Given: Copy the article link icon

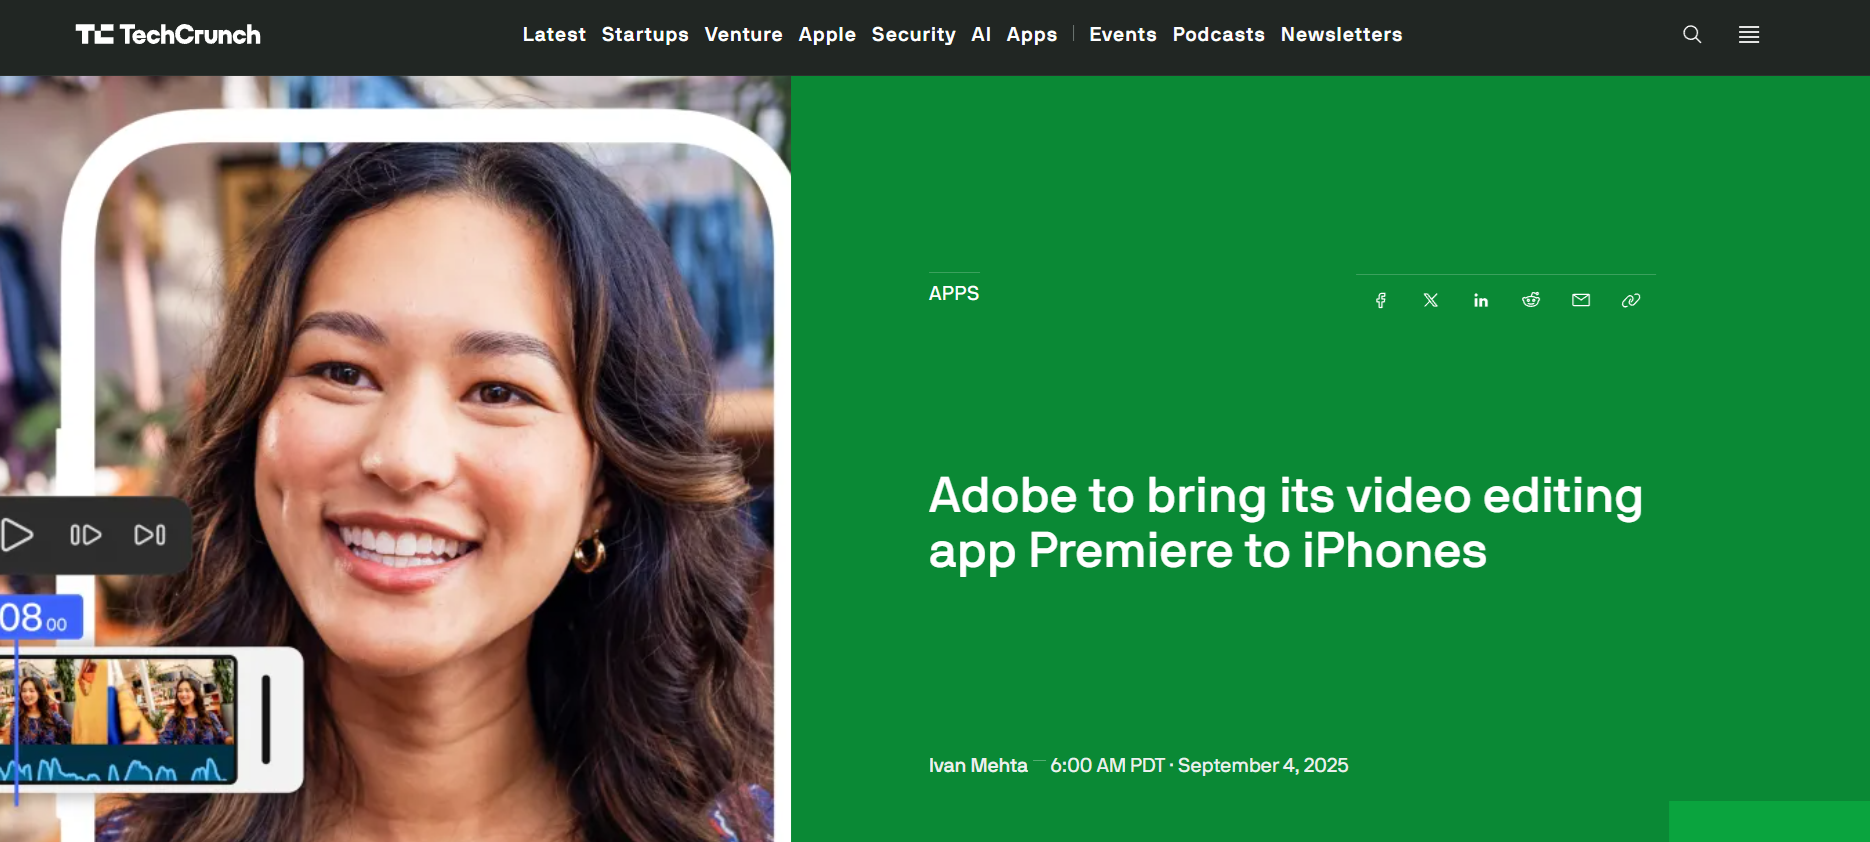Looking at the screenshot, I should 1631,300.
